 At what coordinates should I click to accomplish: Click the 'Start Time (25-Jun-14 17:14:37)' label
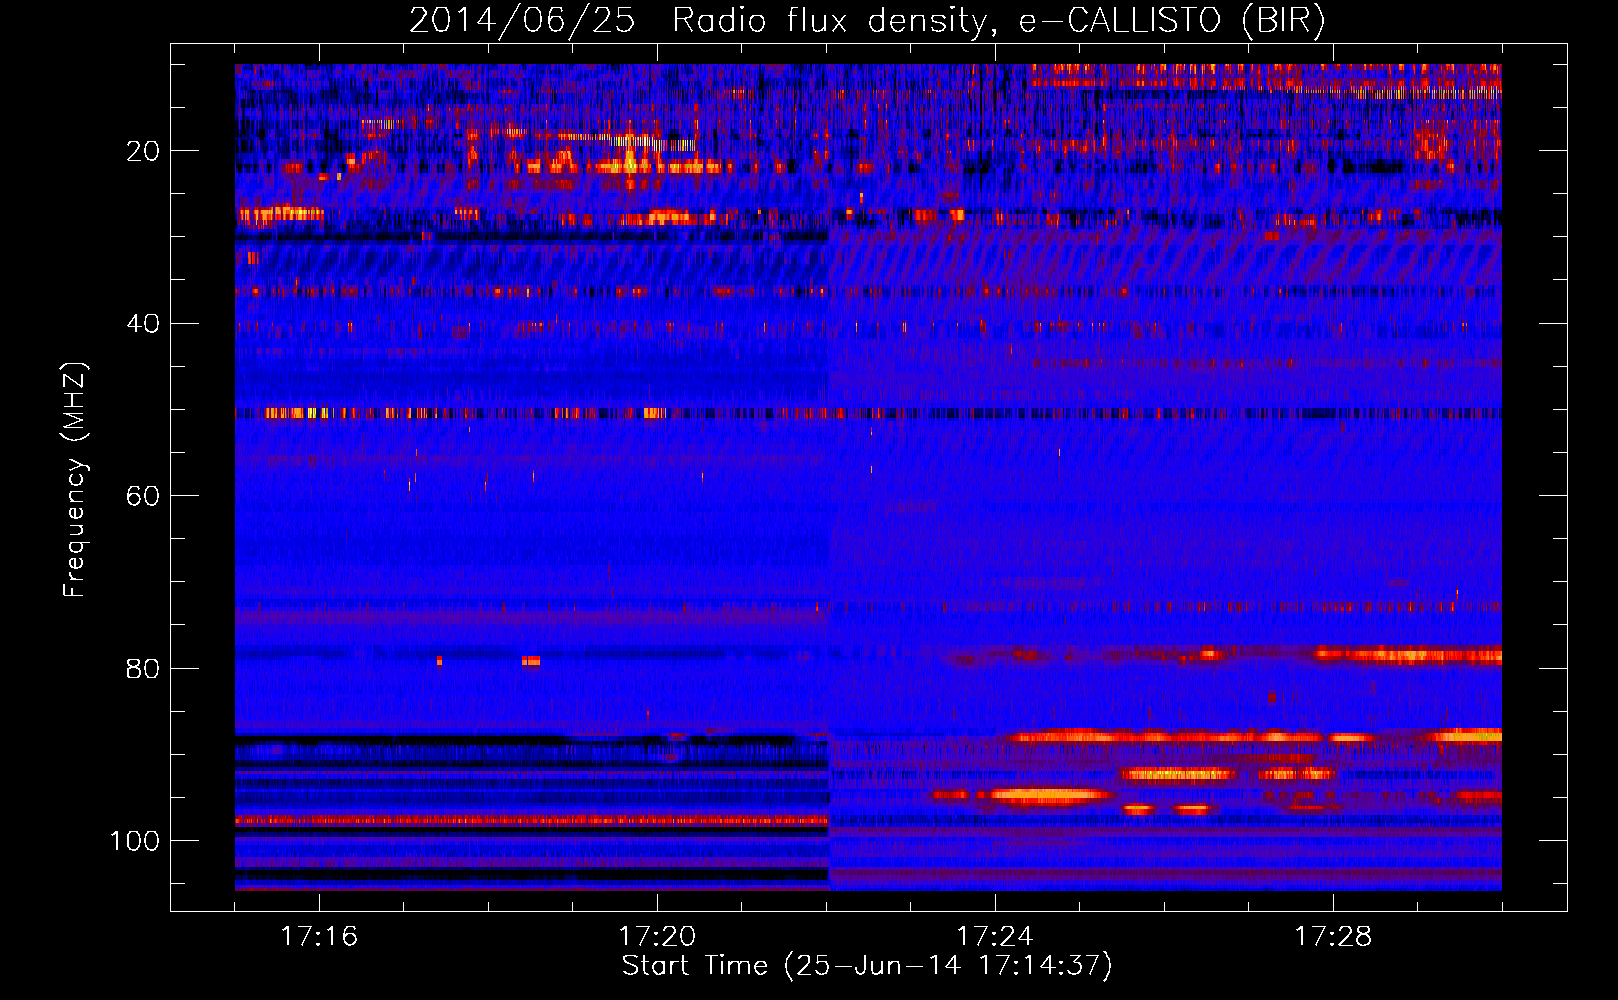(x=867, y=966)
